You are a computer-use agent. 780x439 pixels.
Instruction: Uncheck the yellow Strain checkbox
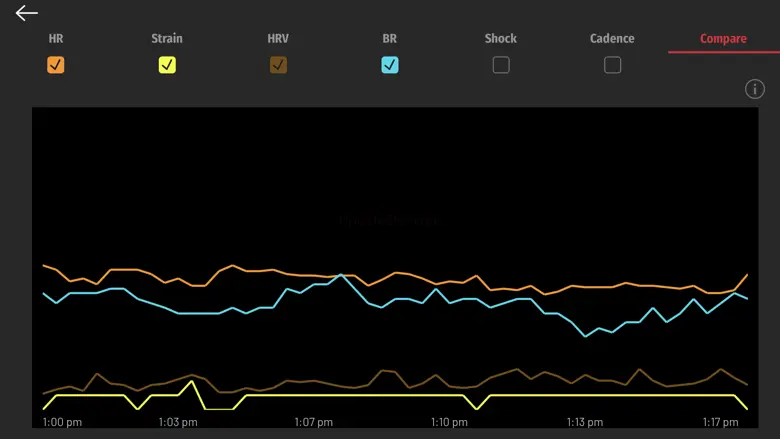coord(167,65)
